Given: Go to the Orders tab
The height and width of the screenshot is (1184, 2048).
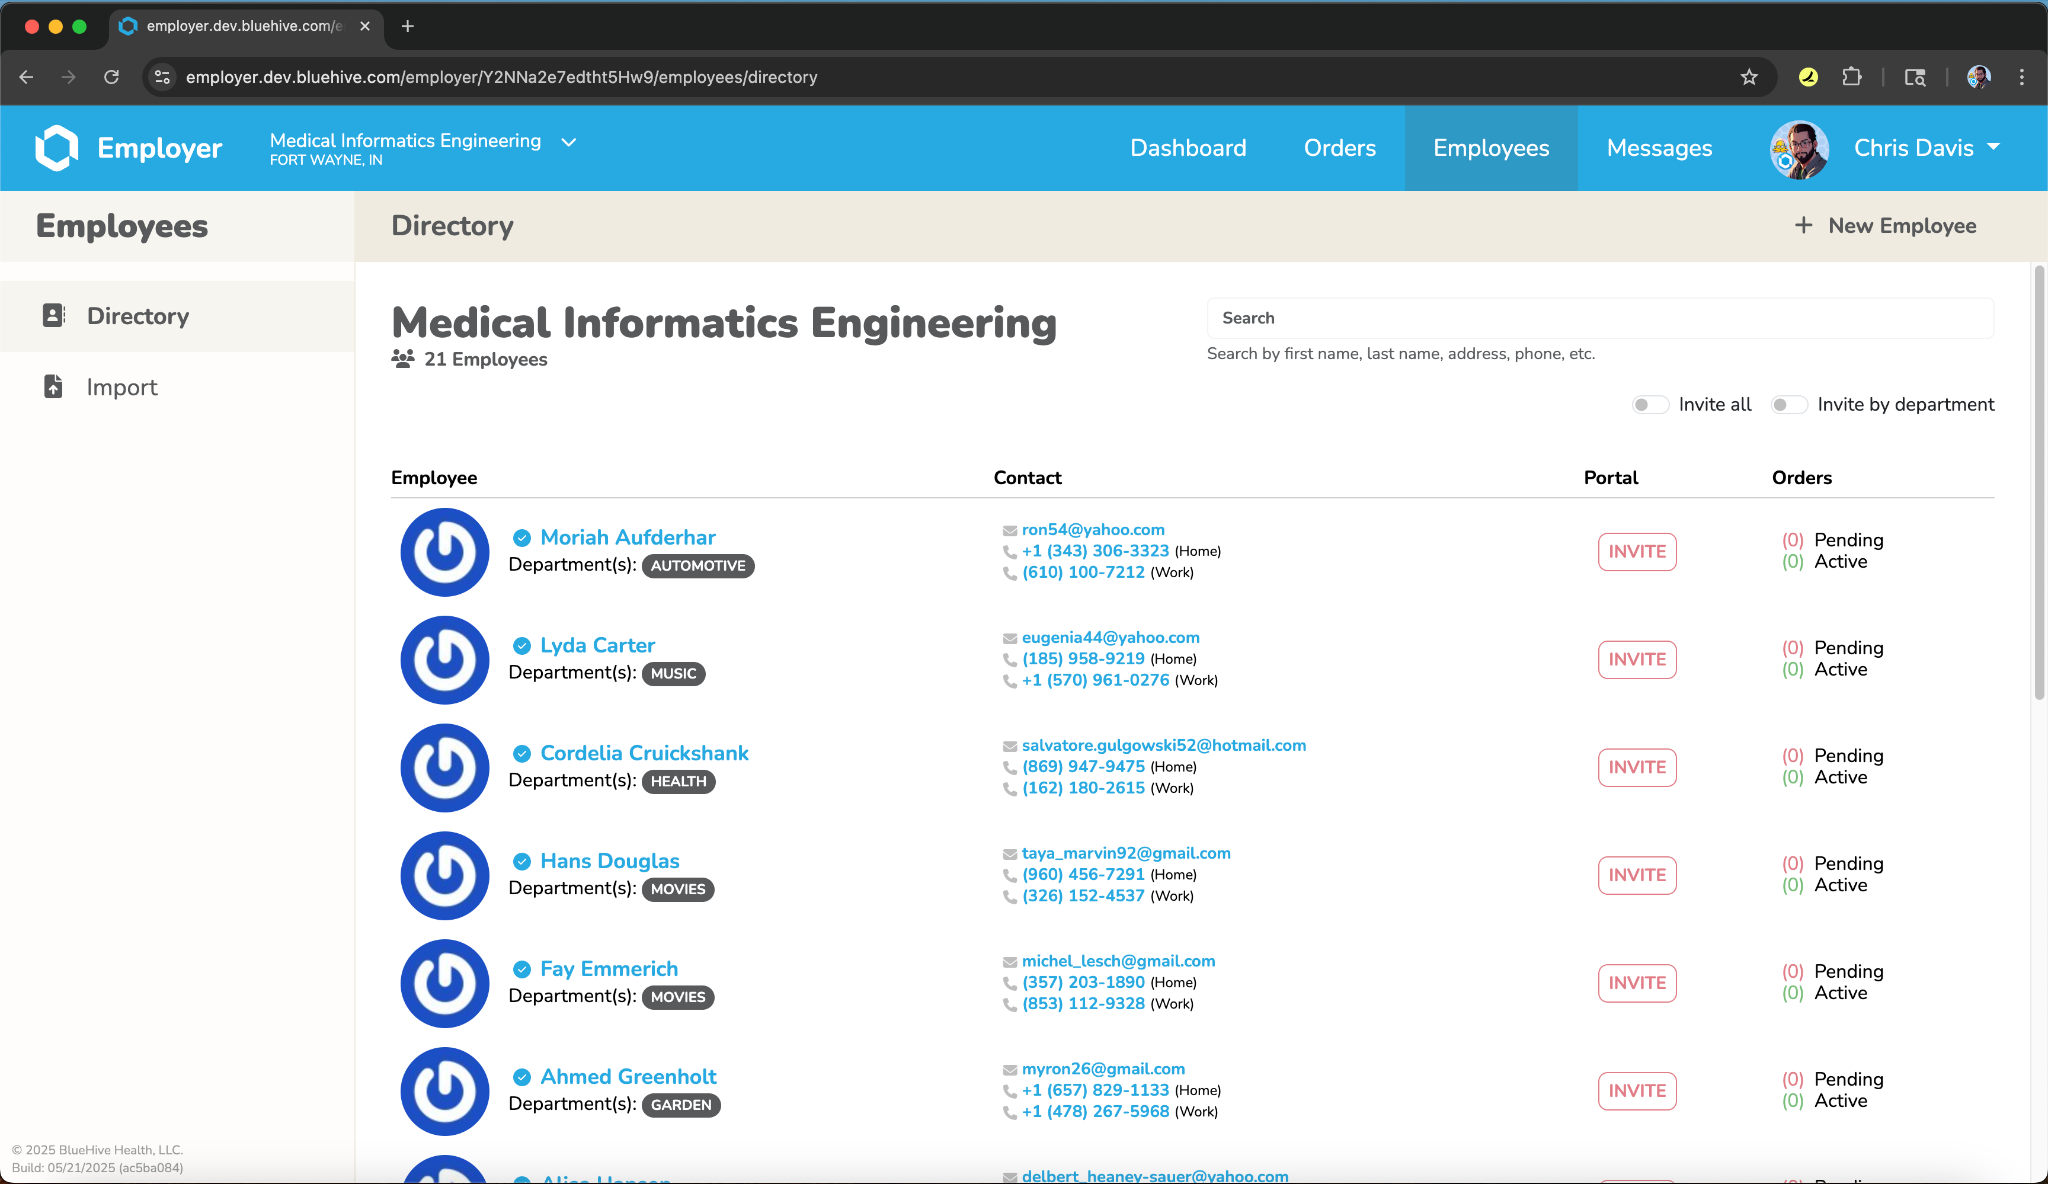Looking at the screenshot, I should 1339,148.
